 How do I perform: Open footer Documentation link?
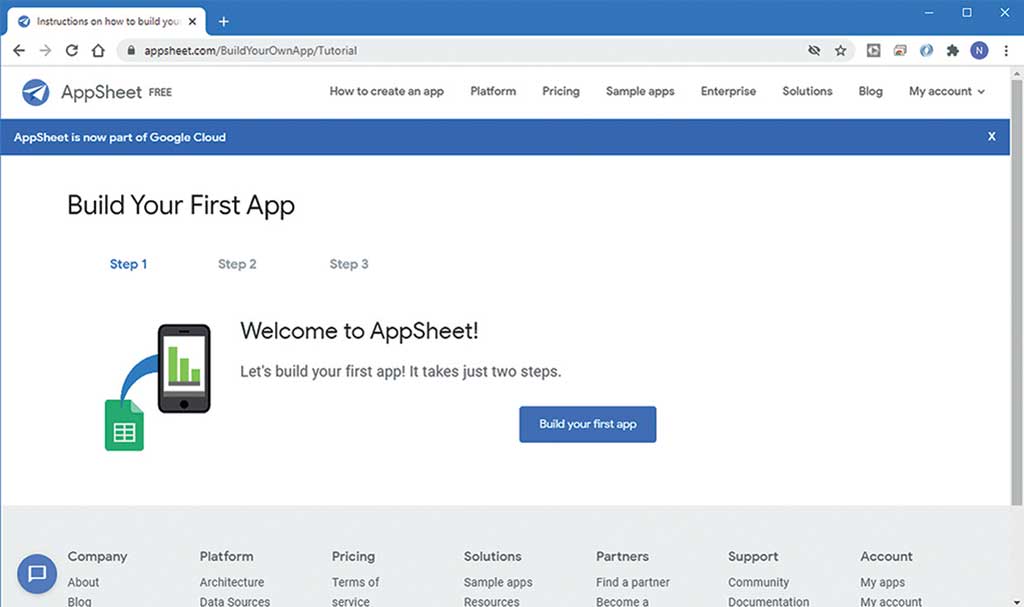769,601
